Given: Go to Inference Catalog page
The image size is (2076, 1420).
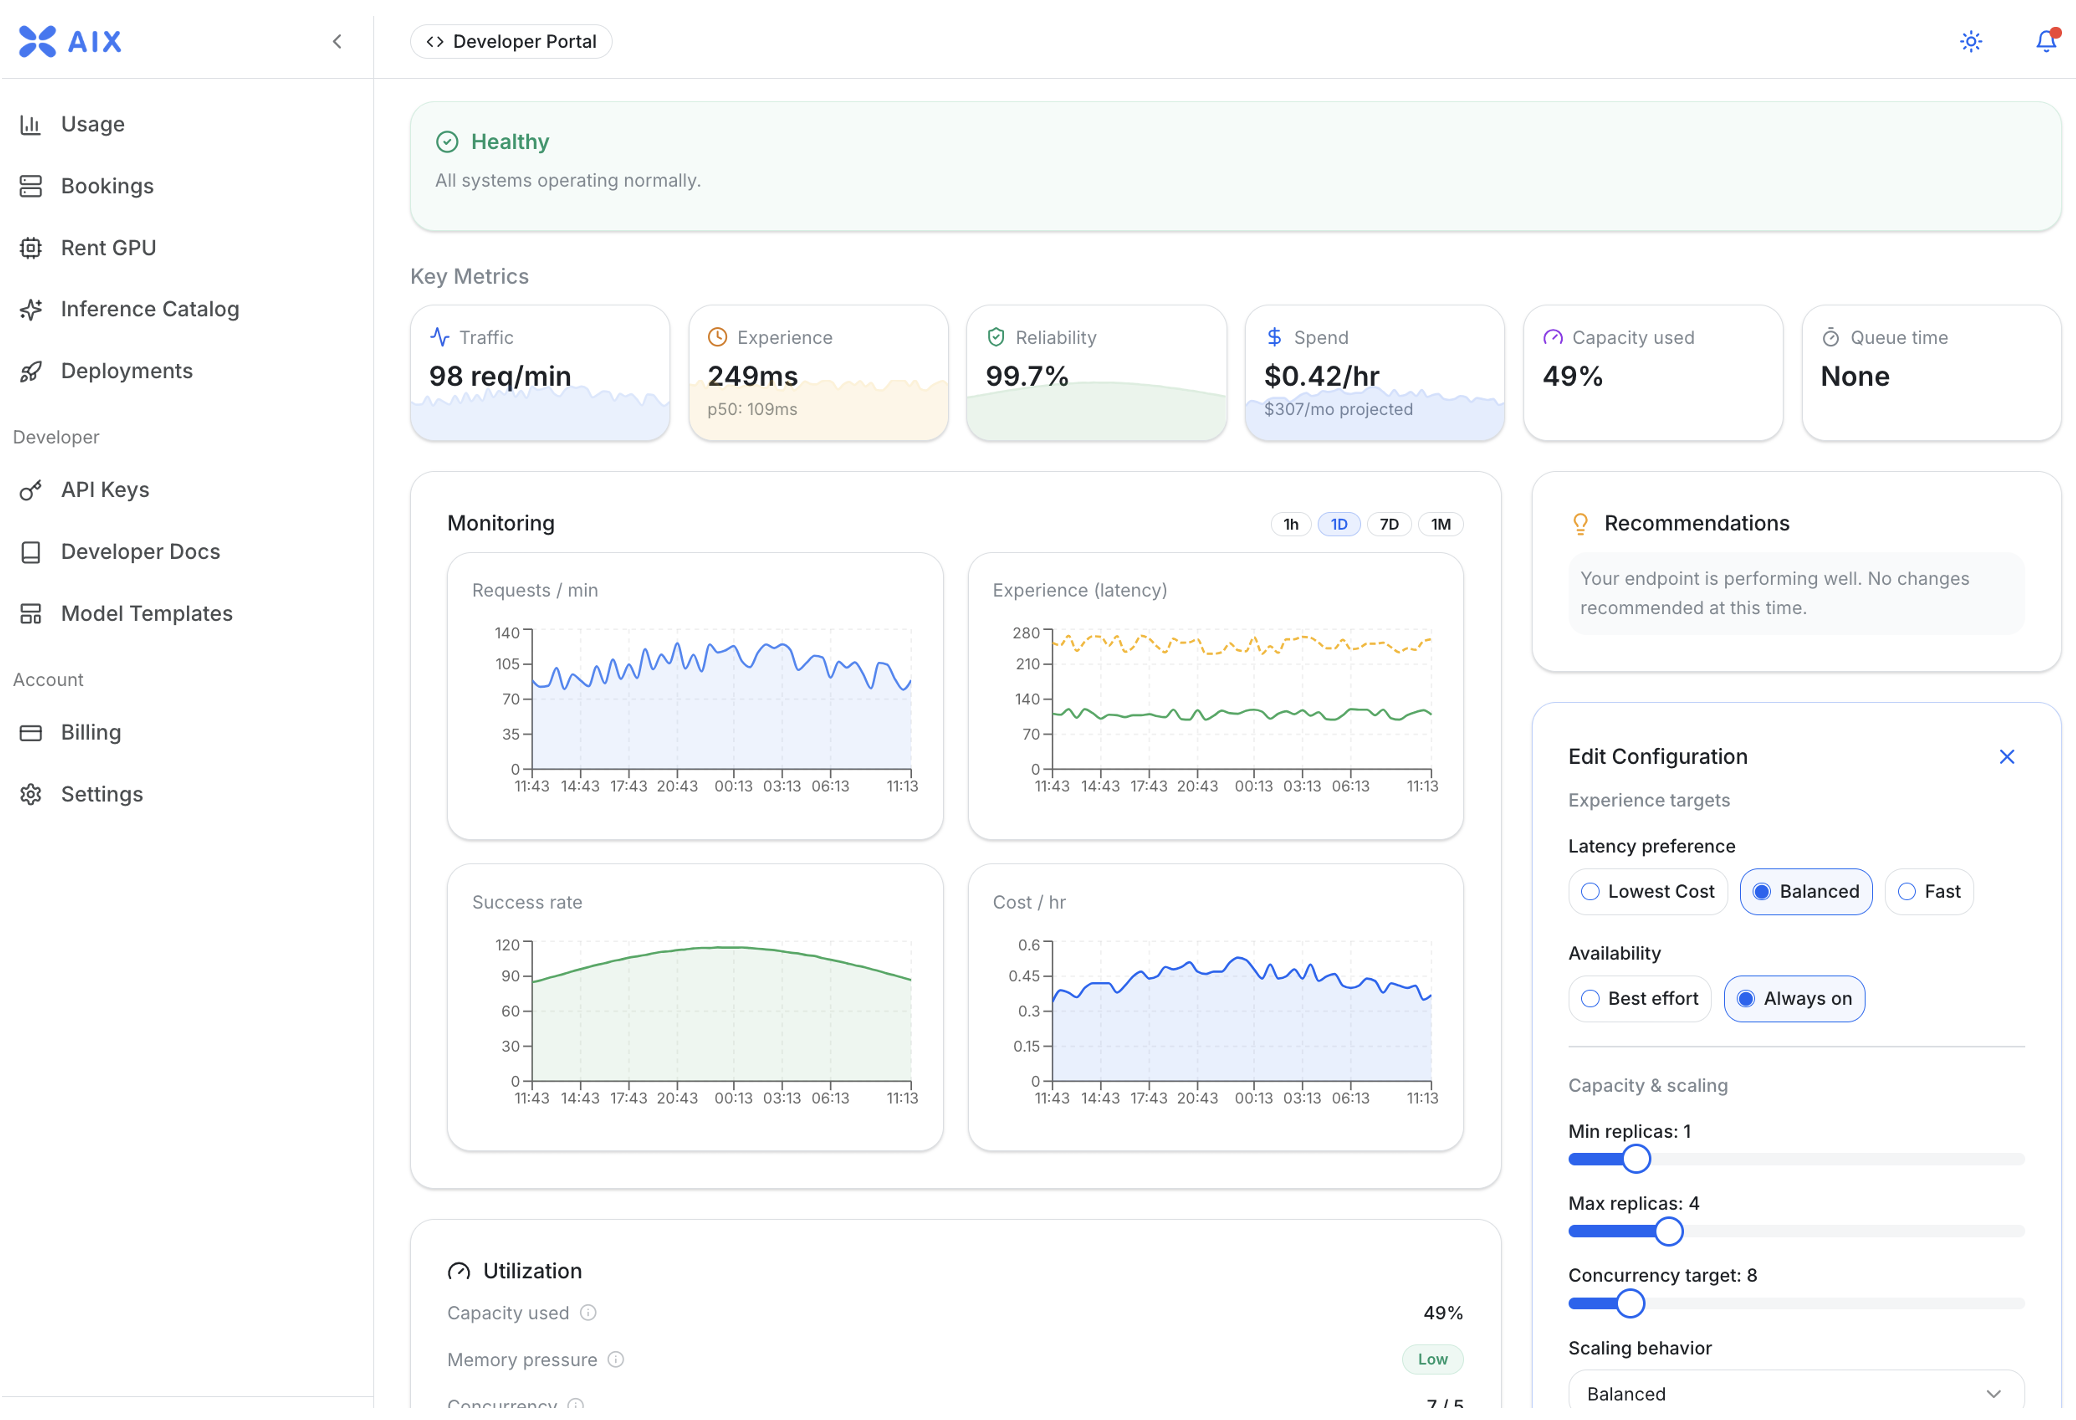Looking at the screenshot, I should coord(149,309).
